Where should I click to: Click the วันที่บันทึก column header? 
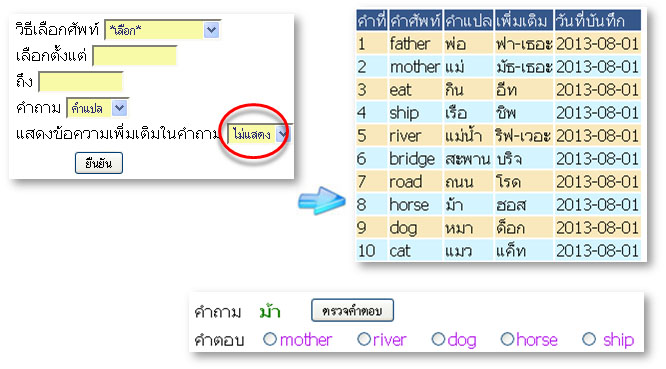[597, 20]
